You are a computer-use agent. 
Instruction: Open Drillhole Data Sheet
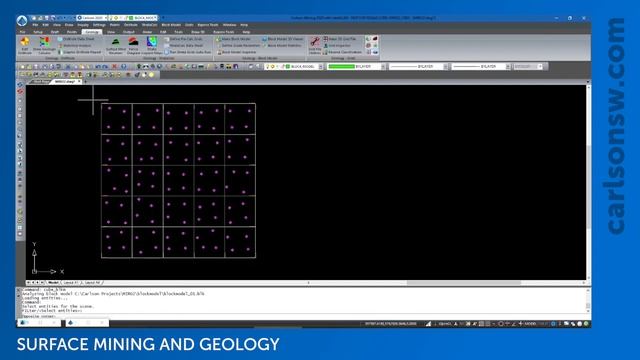[x=76, y=39]
